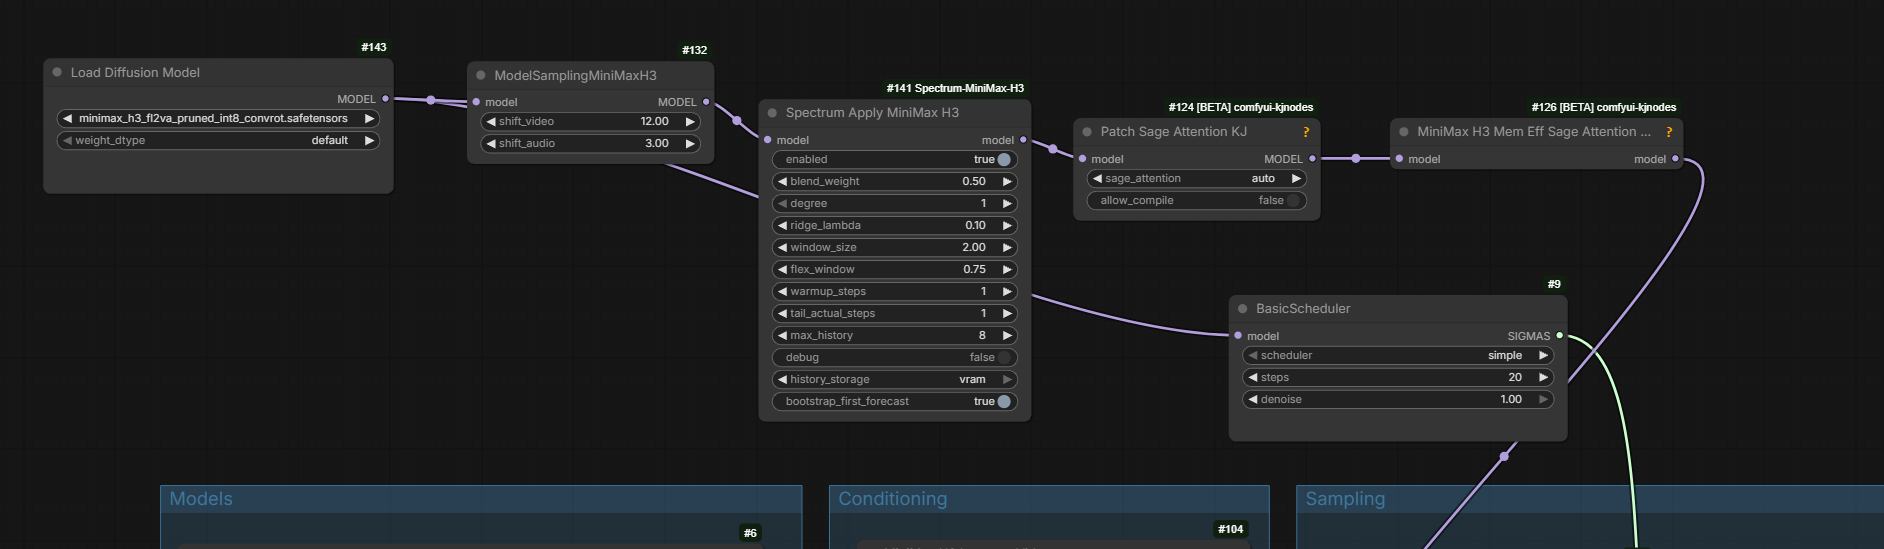The height and width of the screenshot is (549, 1884).
Task: Increase max_history with right arrow
Action: point(1007,335)
